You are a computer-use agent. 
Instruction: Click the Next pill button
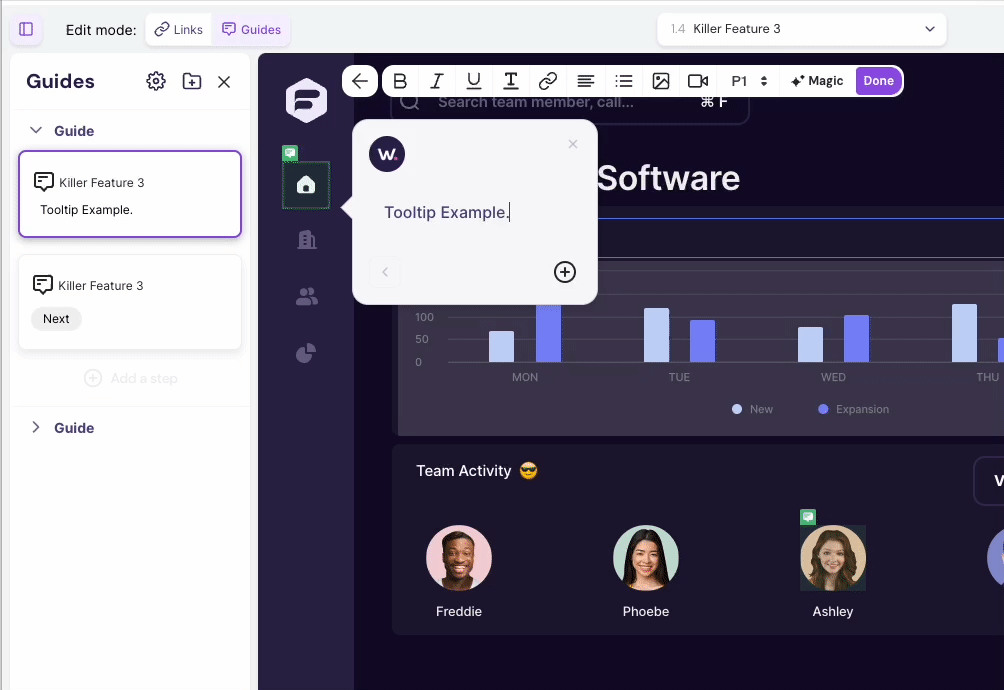[x=56, y=319]
